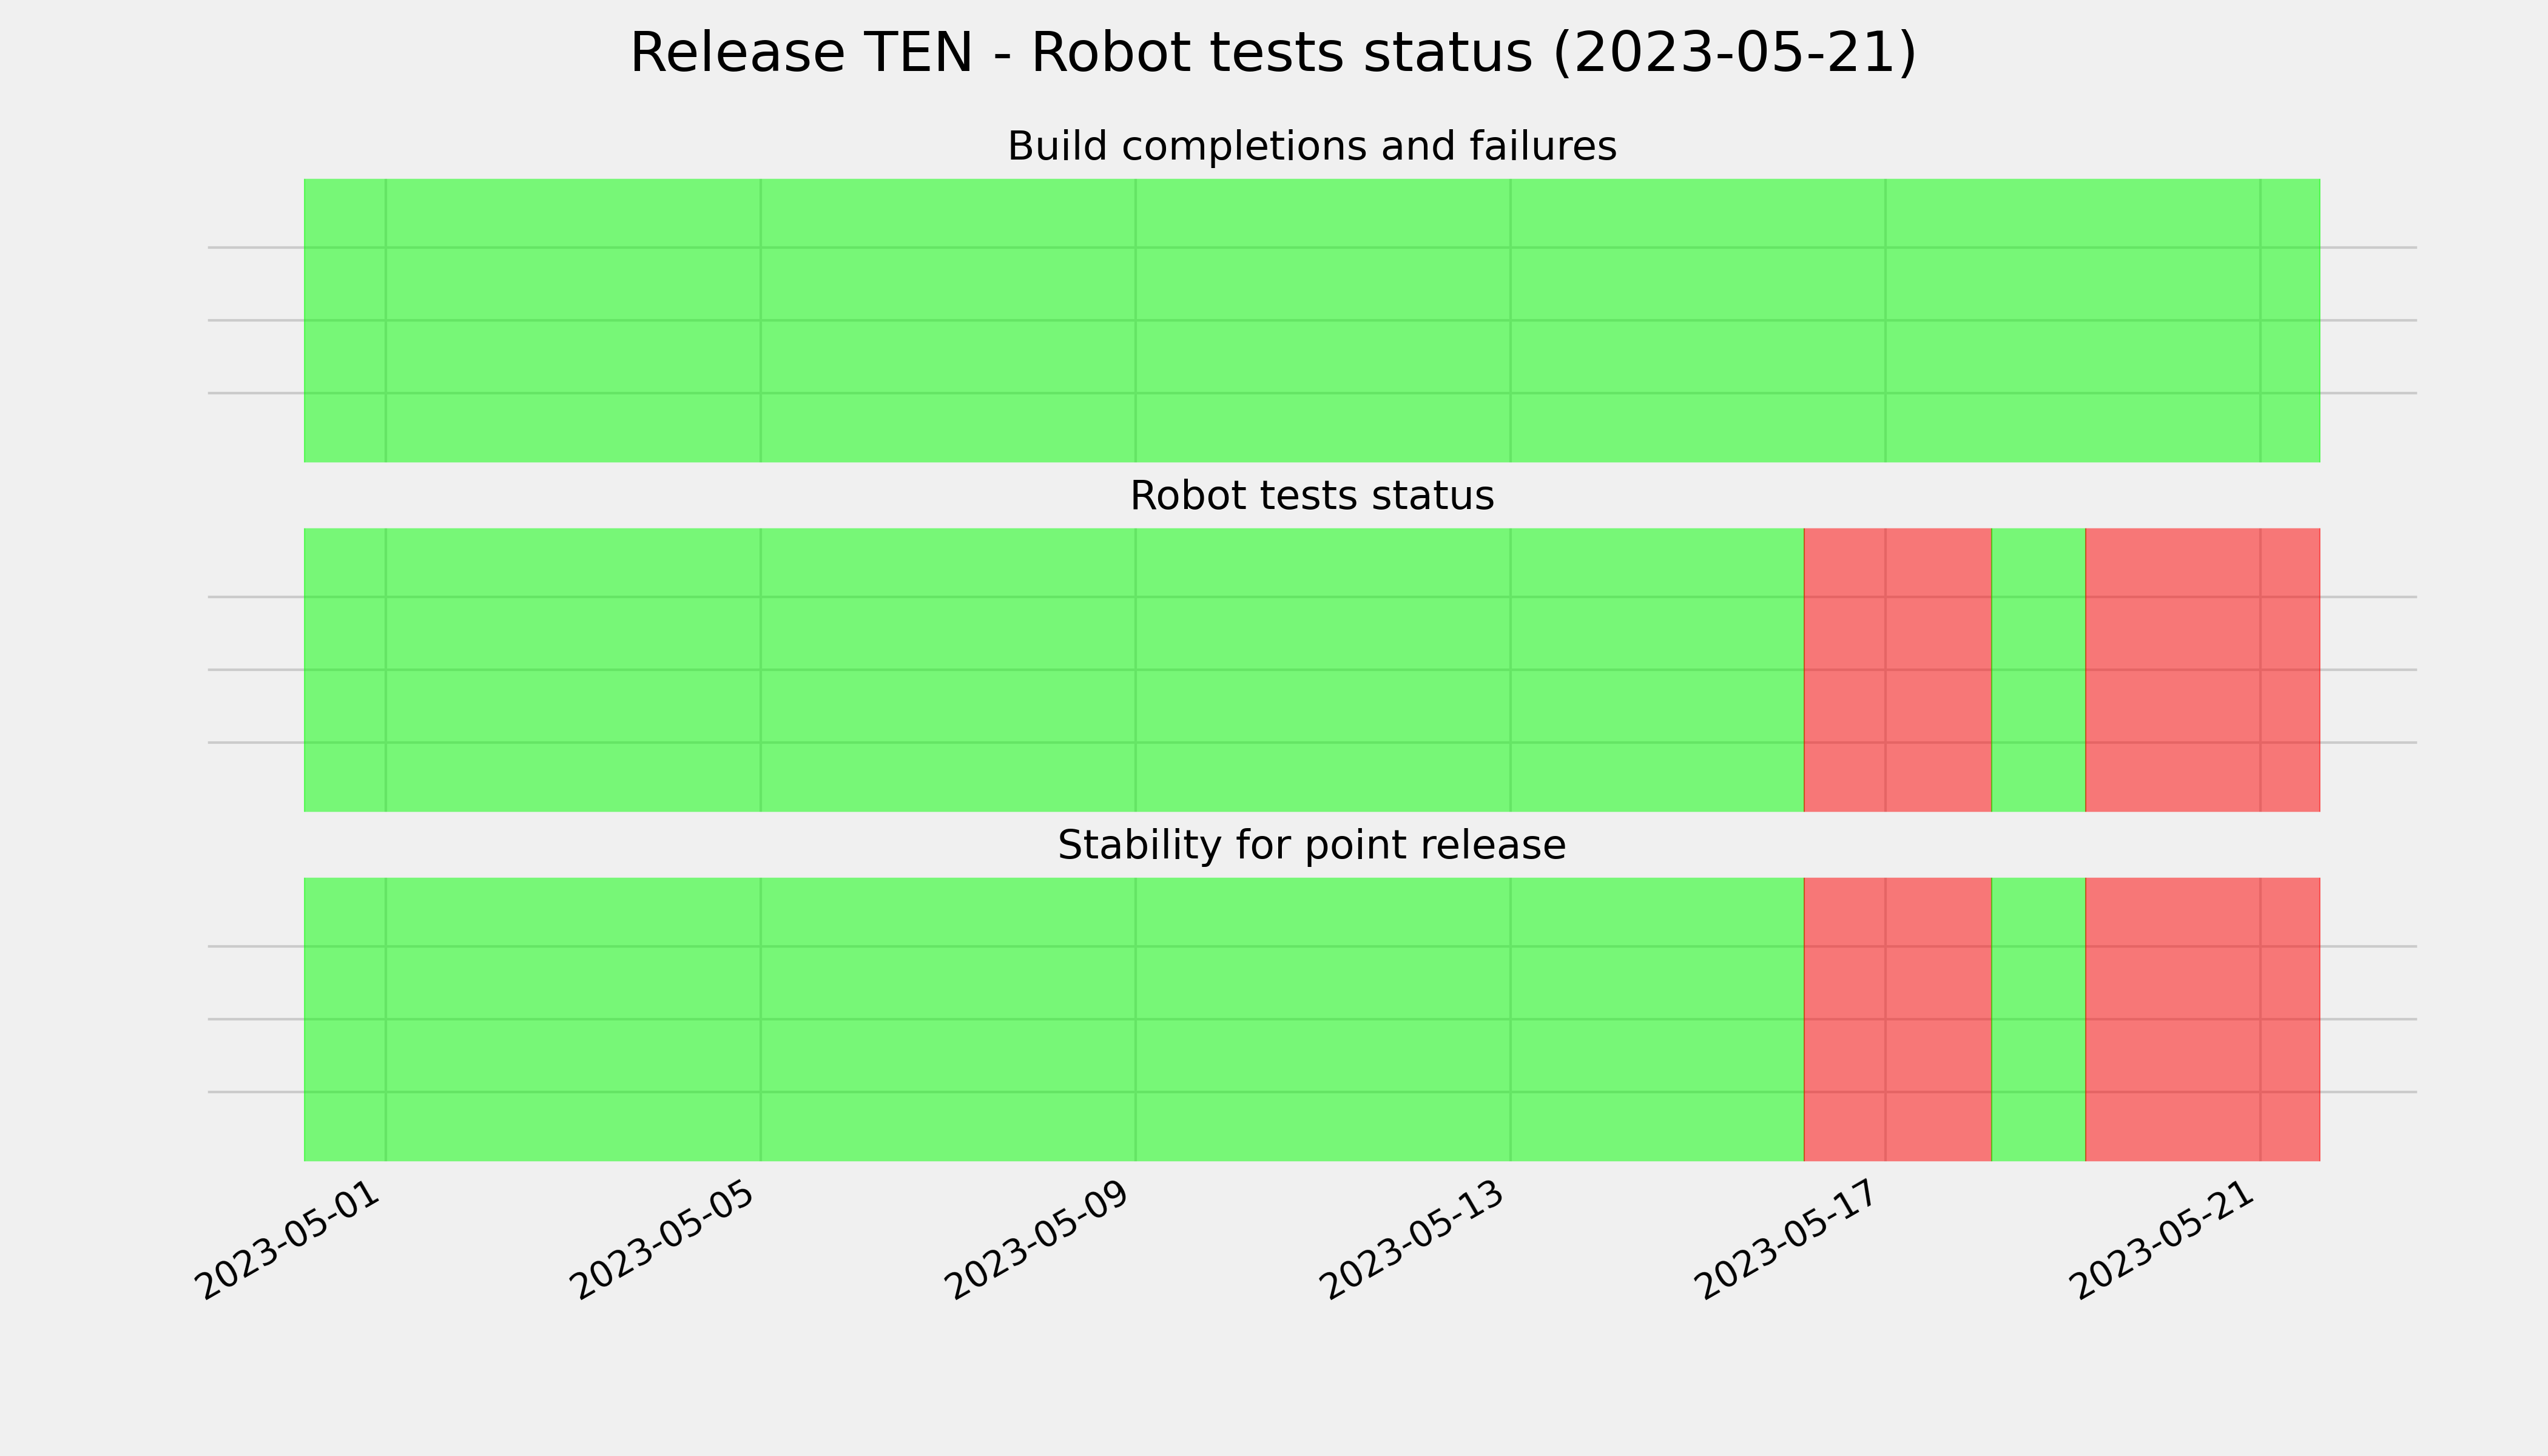This screenshot has height=1456, width=2548.
Task: Click the large green region in Robot tests status chart
Action: point(1054,670)
